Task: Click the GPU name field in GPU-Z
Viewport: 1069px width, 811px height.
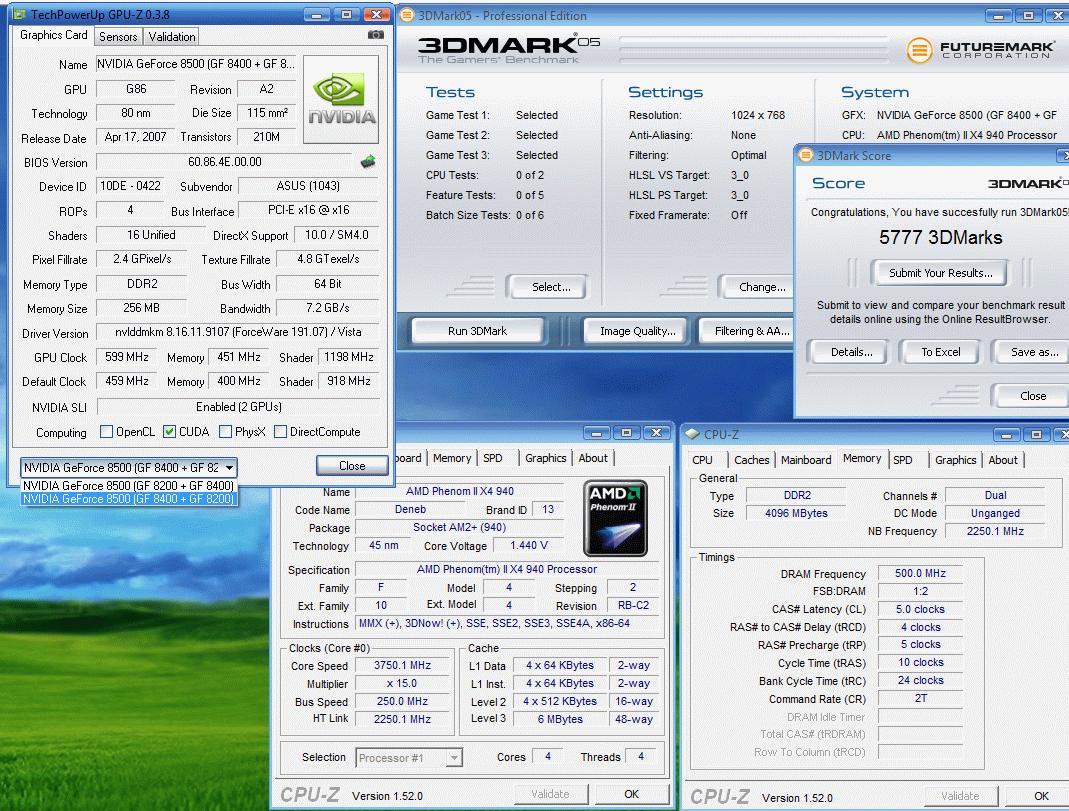Action: [196, 64]
